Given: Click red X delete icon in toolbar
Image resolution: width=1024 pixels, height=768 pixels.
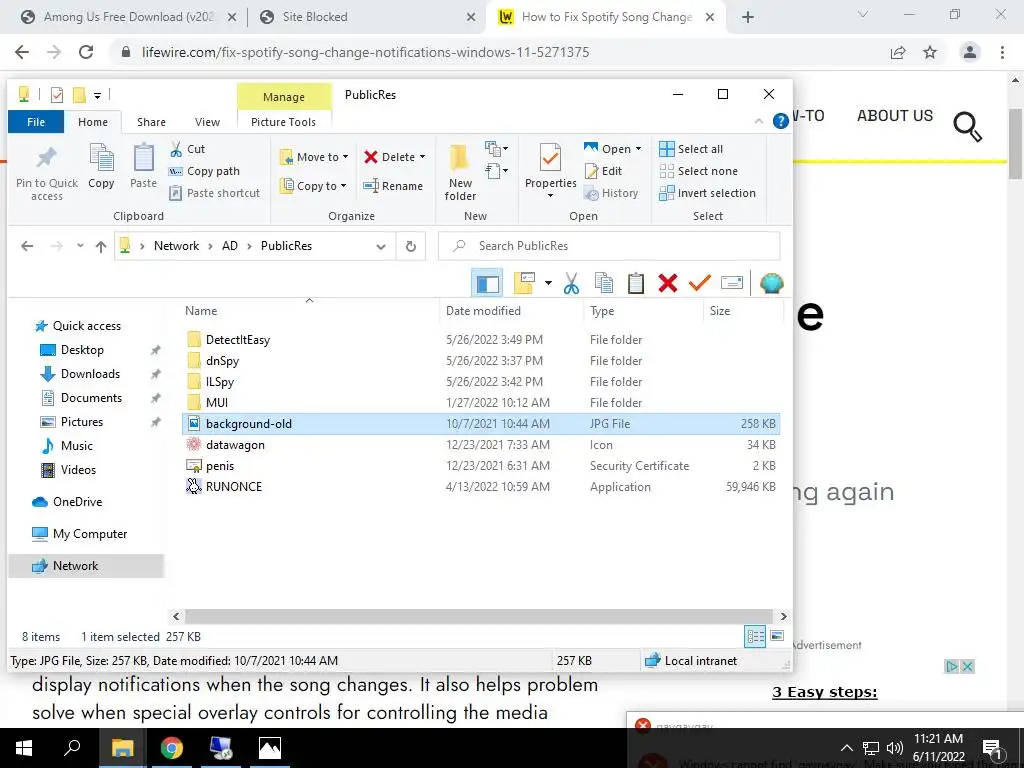Looking at the screenshot, I should click(667, 283).
